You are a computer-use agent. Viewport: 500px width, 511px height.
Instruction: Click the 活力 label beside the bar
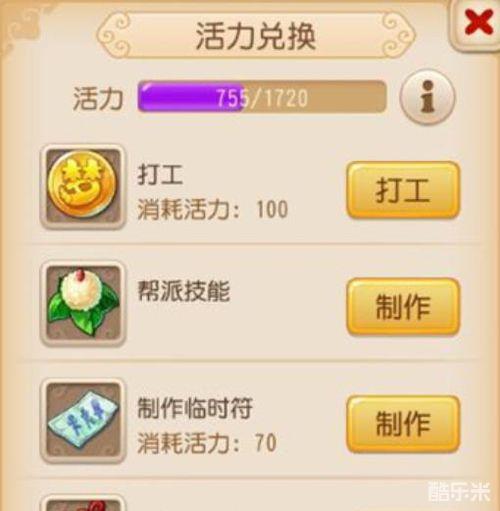98,98
